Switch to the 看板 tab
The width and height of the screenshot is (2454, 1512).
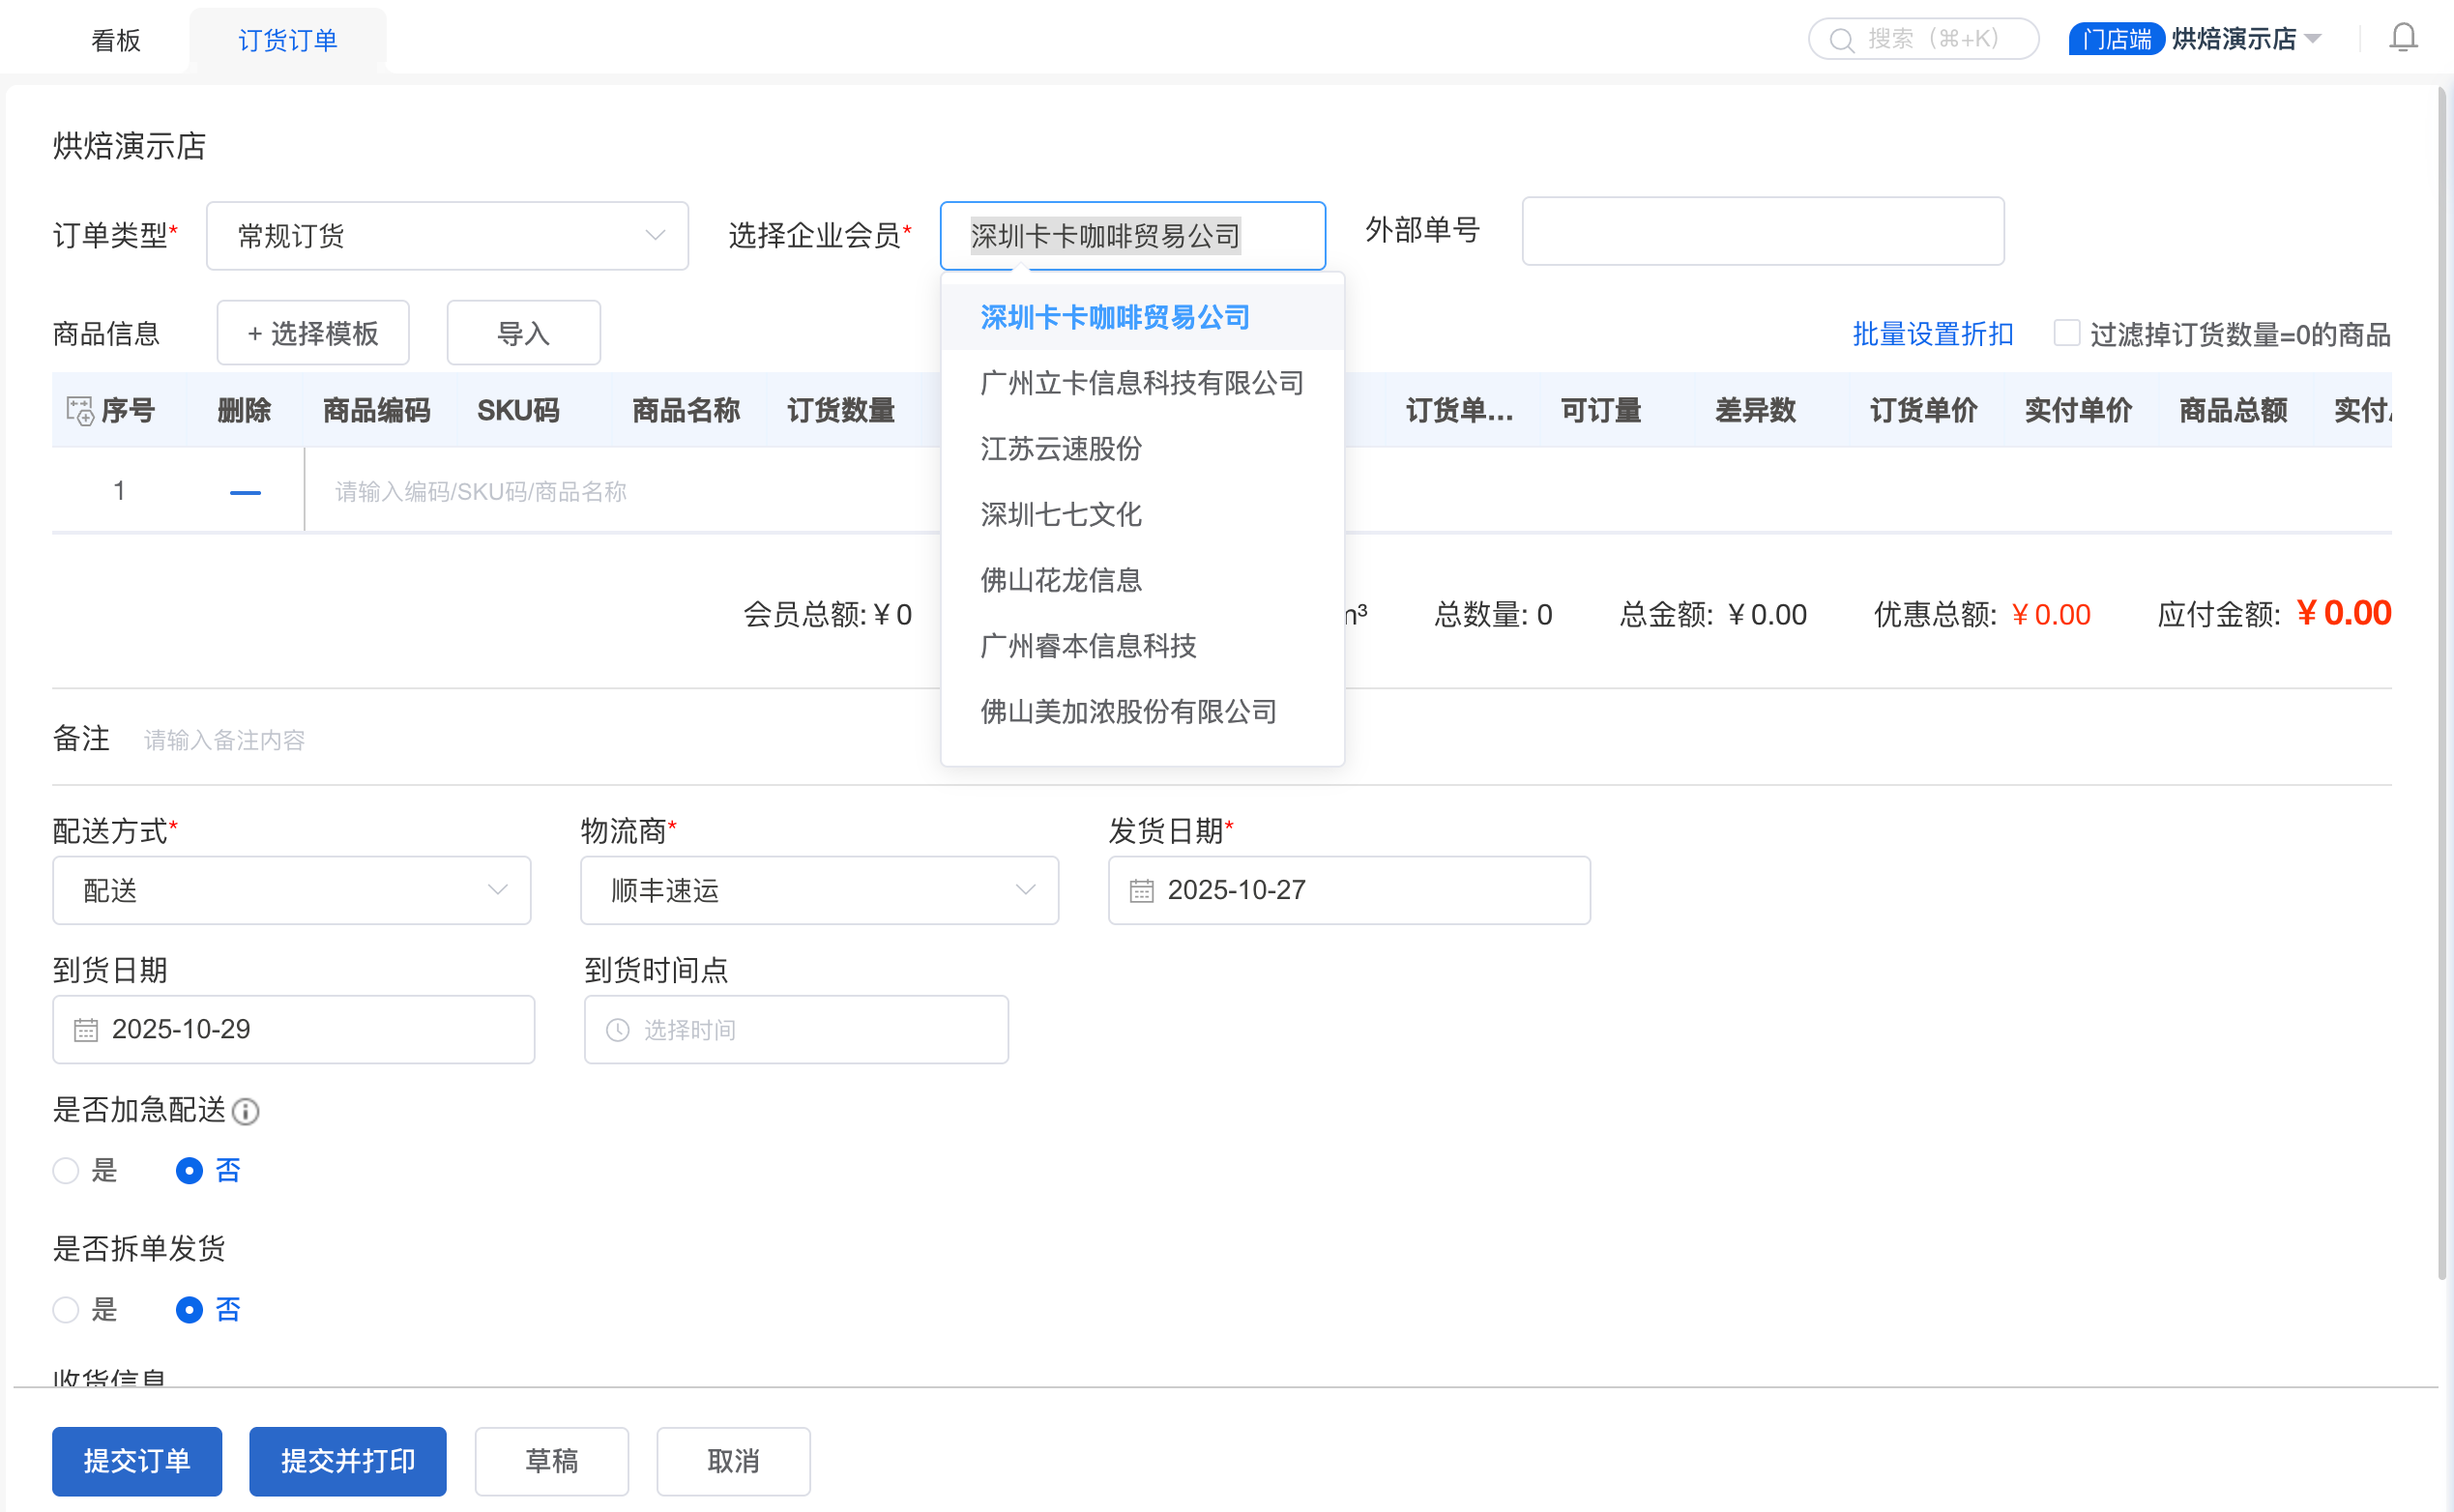[116, 40]
